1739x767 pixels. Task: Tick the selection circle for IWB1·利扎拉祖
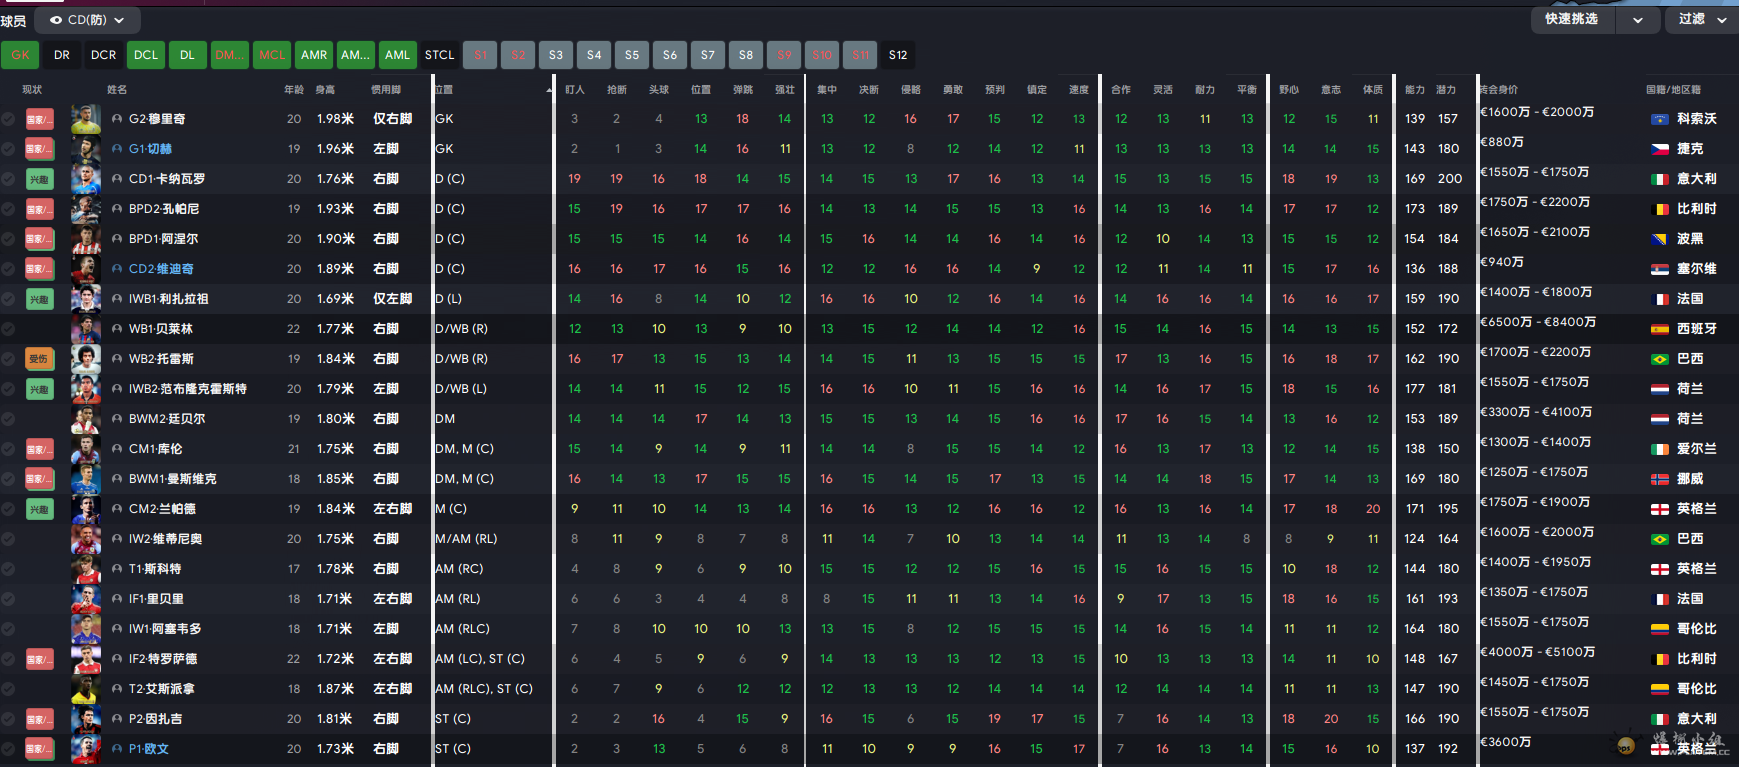[8, 299]
